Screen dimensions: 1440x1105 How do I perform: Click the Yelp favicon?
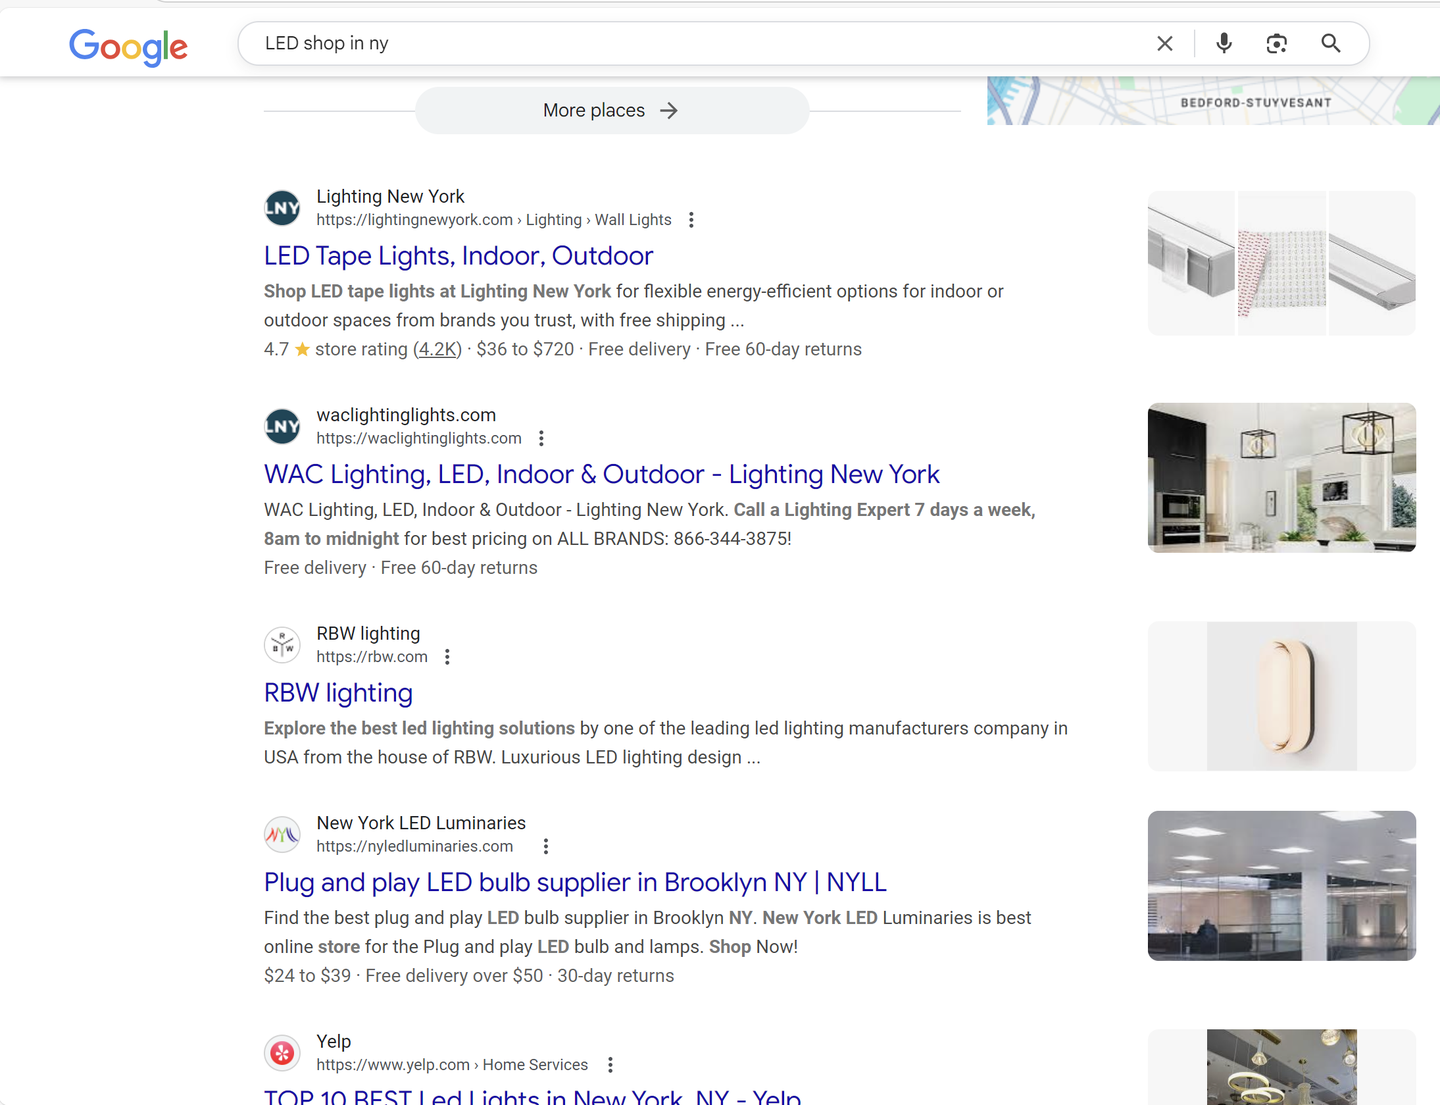click(282, 1053)
